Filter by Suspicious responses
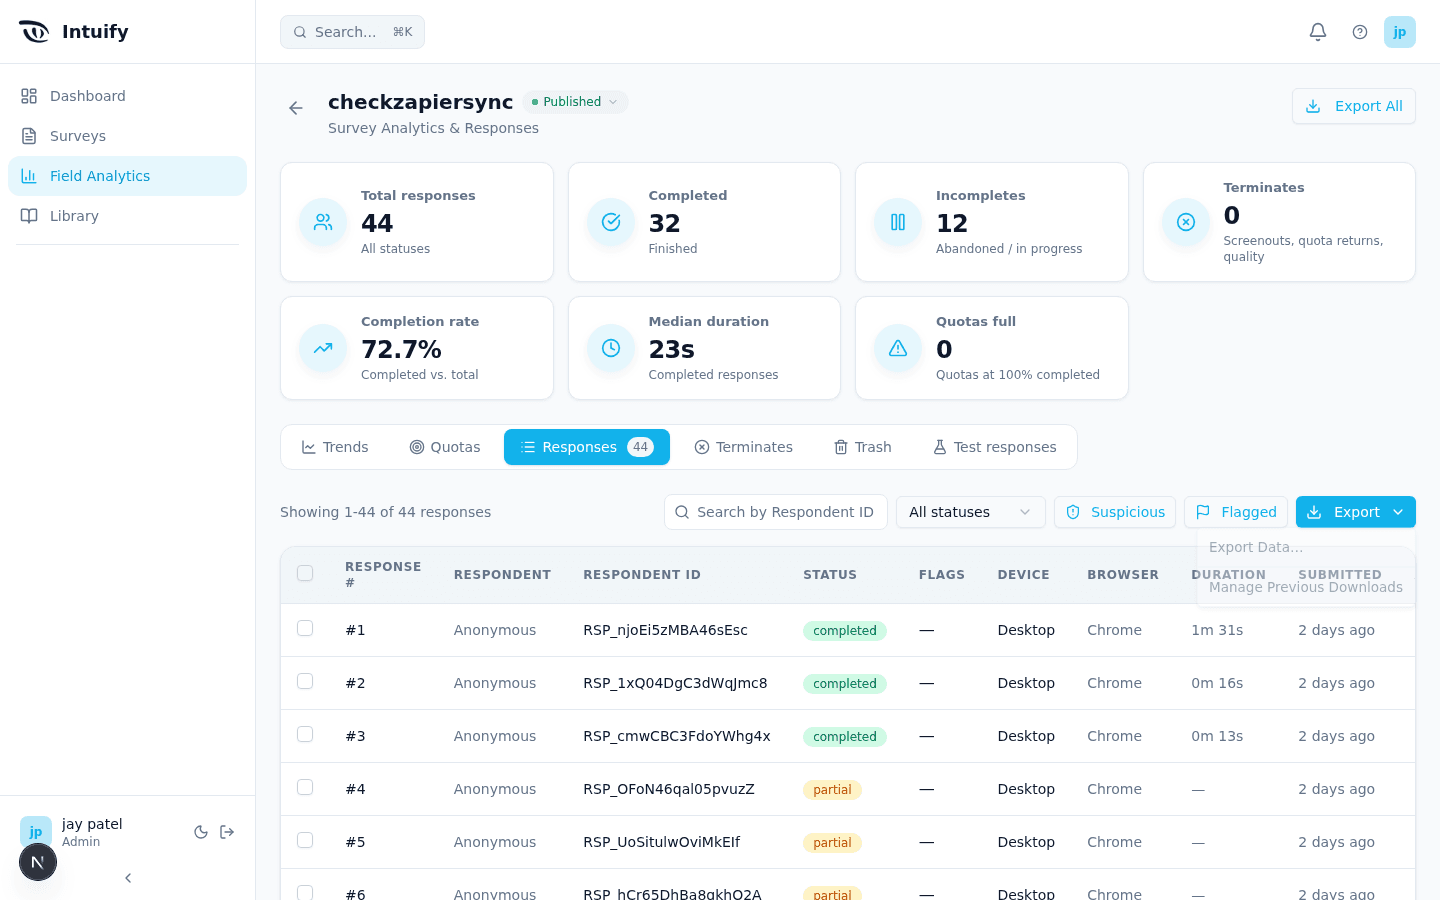This screenshot has width=1440, height=900. pos(1115,512)
